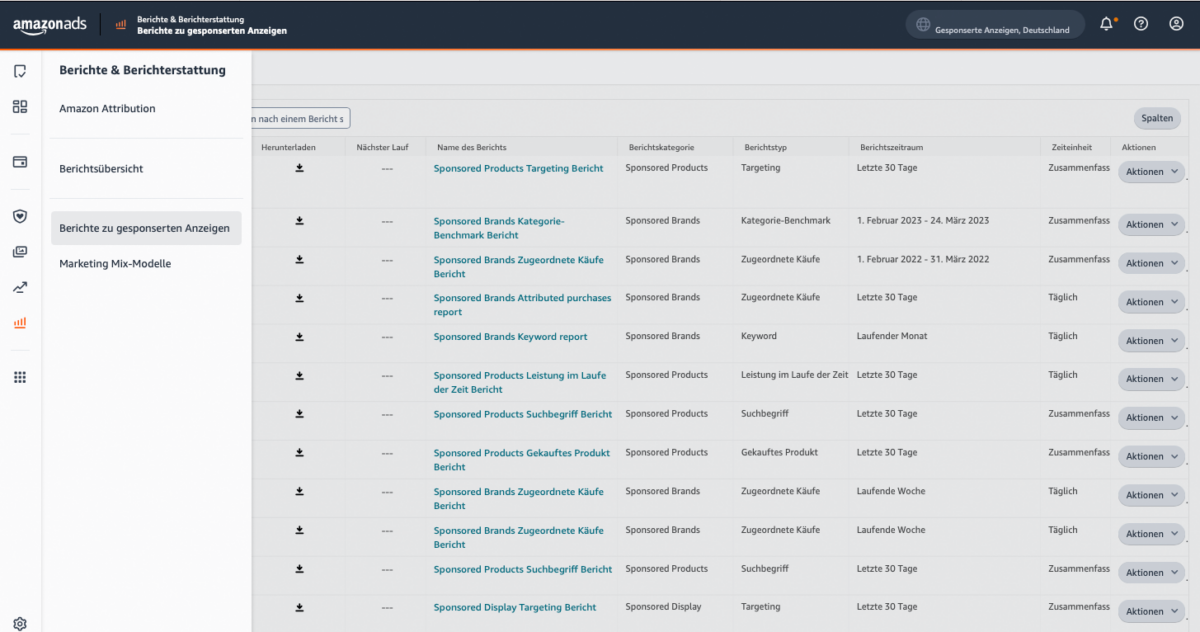This screenshot has height=632, width=1200.
Task: Click the 'Sponsored Display' category cell
Action: point(664,607)
